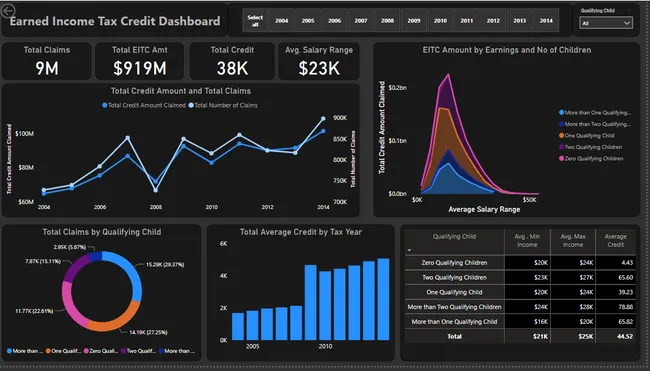The width and height of the screenshot is (650, 371).
Task: Filter by year 2004
Action: click(281, 20)
